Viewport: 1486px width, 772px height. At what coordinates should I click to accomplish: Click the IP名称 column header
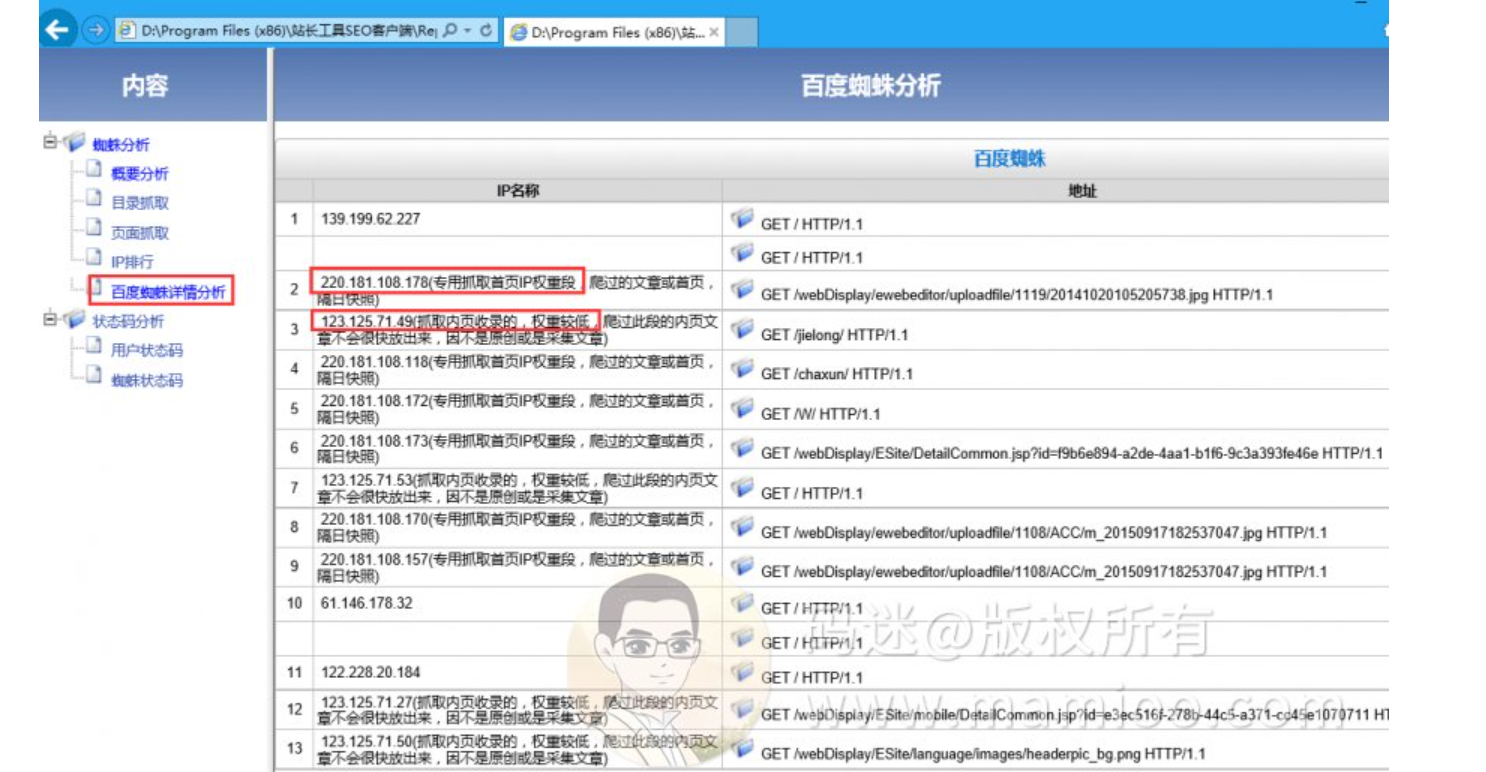518,190
